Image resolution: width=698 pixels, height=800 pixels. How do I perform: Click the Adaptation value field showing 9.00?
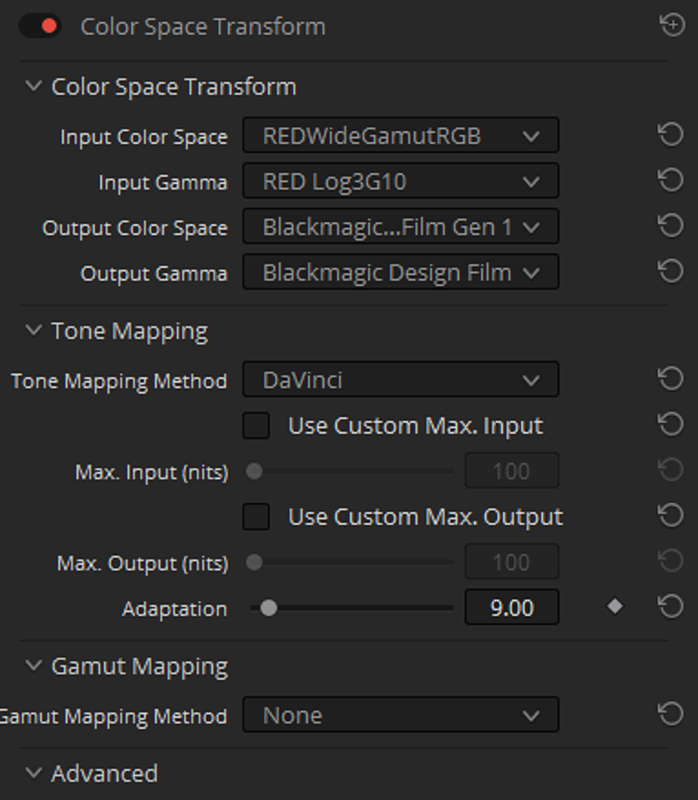pos(512,607)
